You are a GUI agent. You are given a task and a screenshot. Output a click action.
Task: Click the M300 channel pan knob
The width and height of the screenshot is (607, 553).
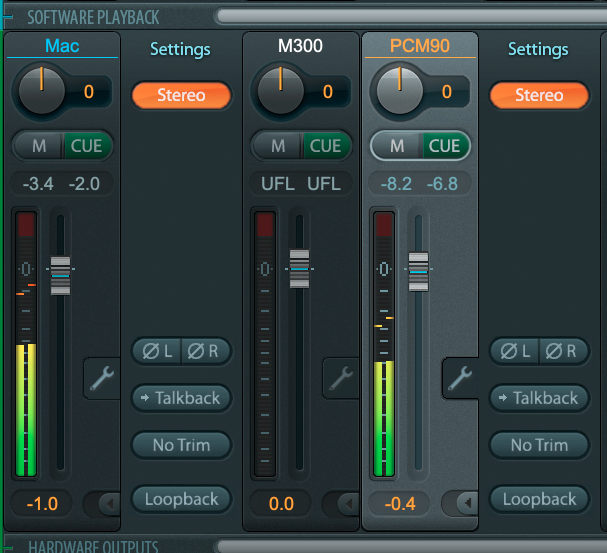[x=281, y=91]
